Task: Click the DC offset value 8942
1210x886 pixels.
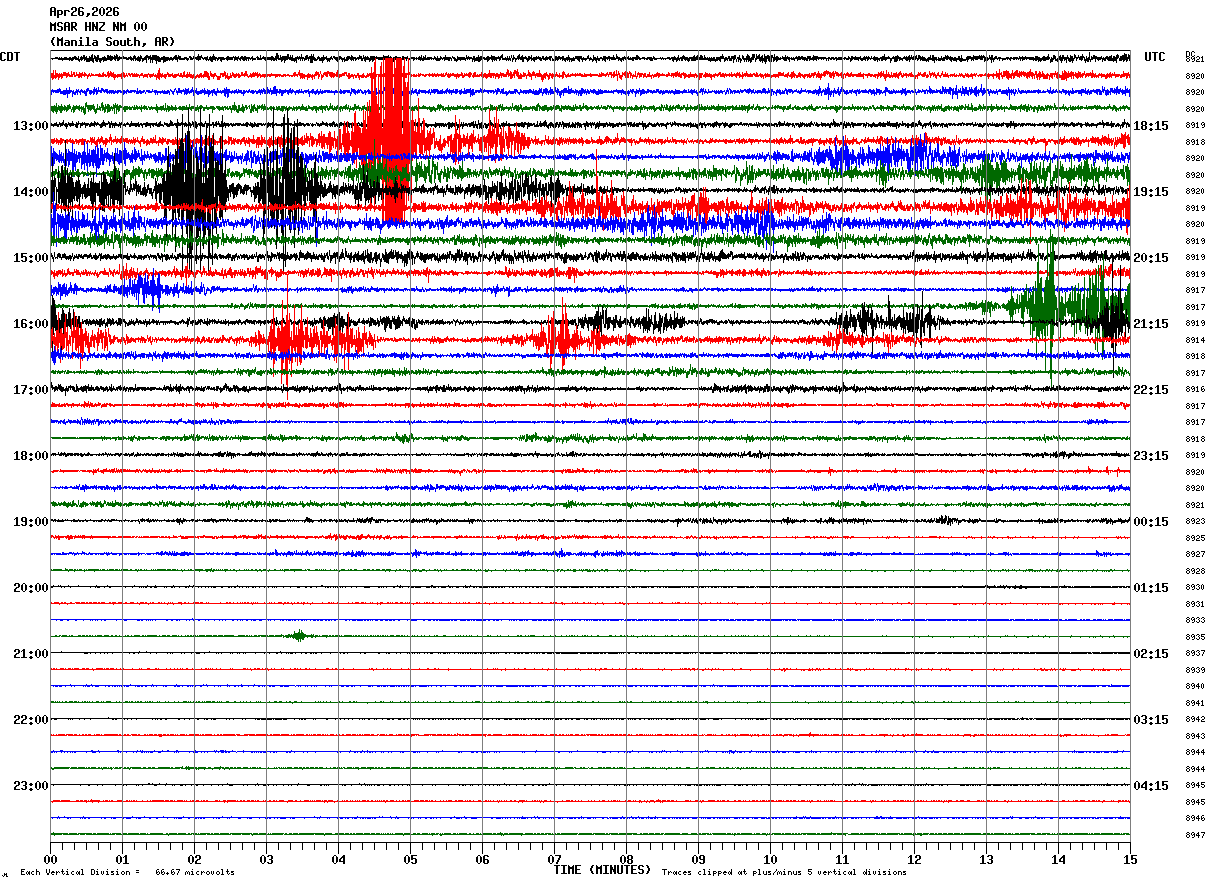Action: pos(1195,719)
